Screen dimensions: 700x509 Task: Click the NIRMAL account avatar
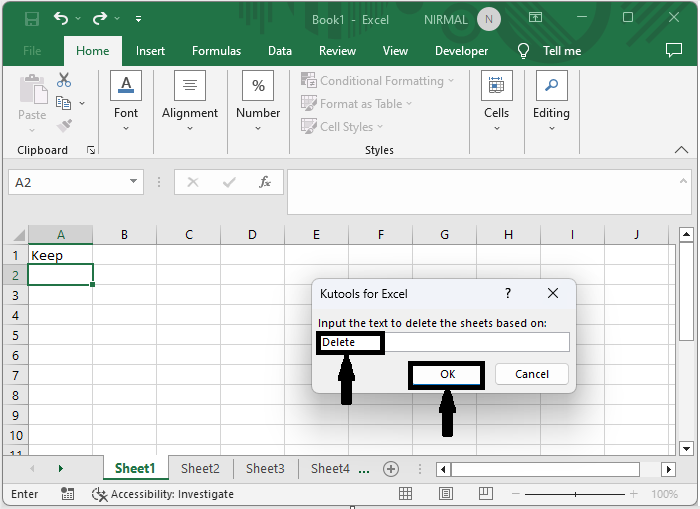(x=489, y=19)
